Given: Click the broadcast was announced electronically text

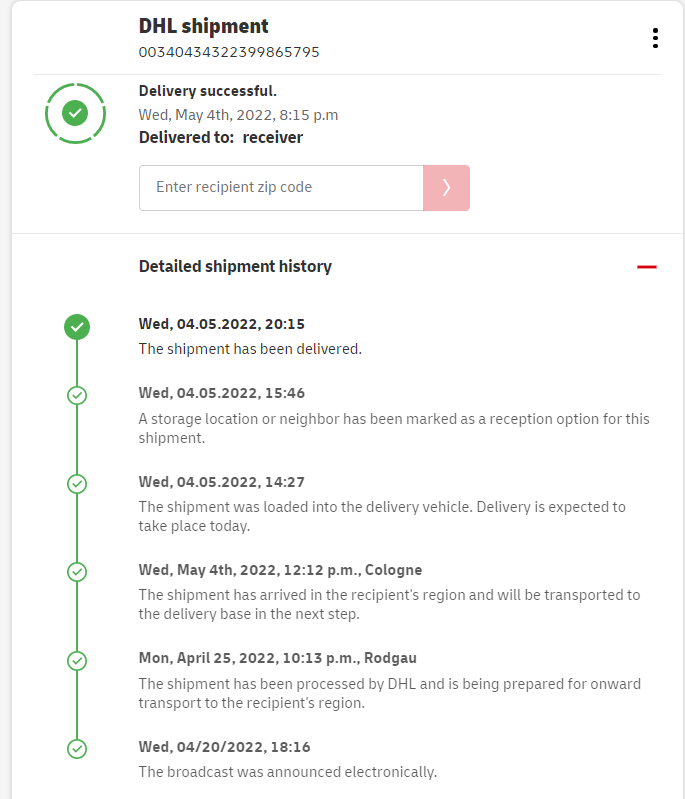Looking at the screenshot, I should point(288,771).
